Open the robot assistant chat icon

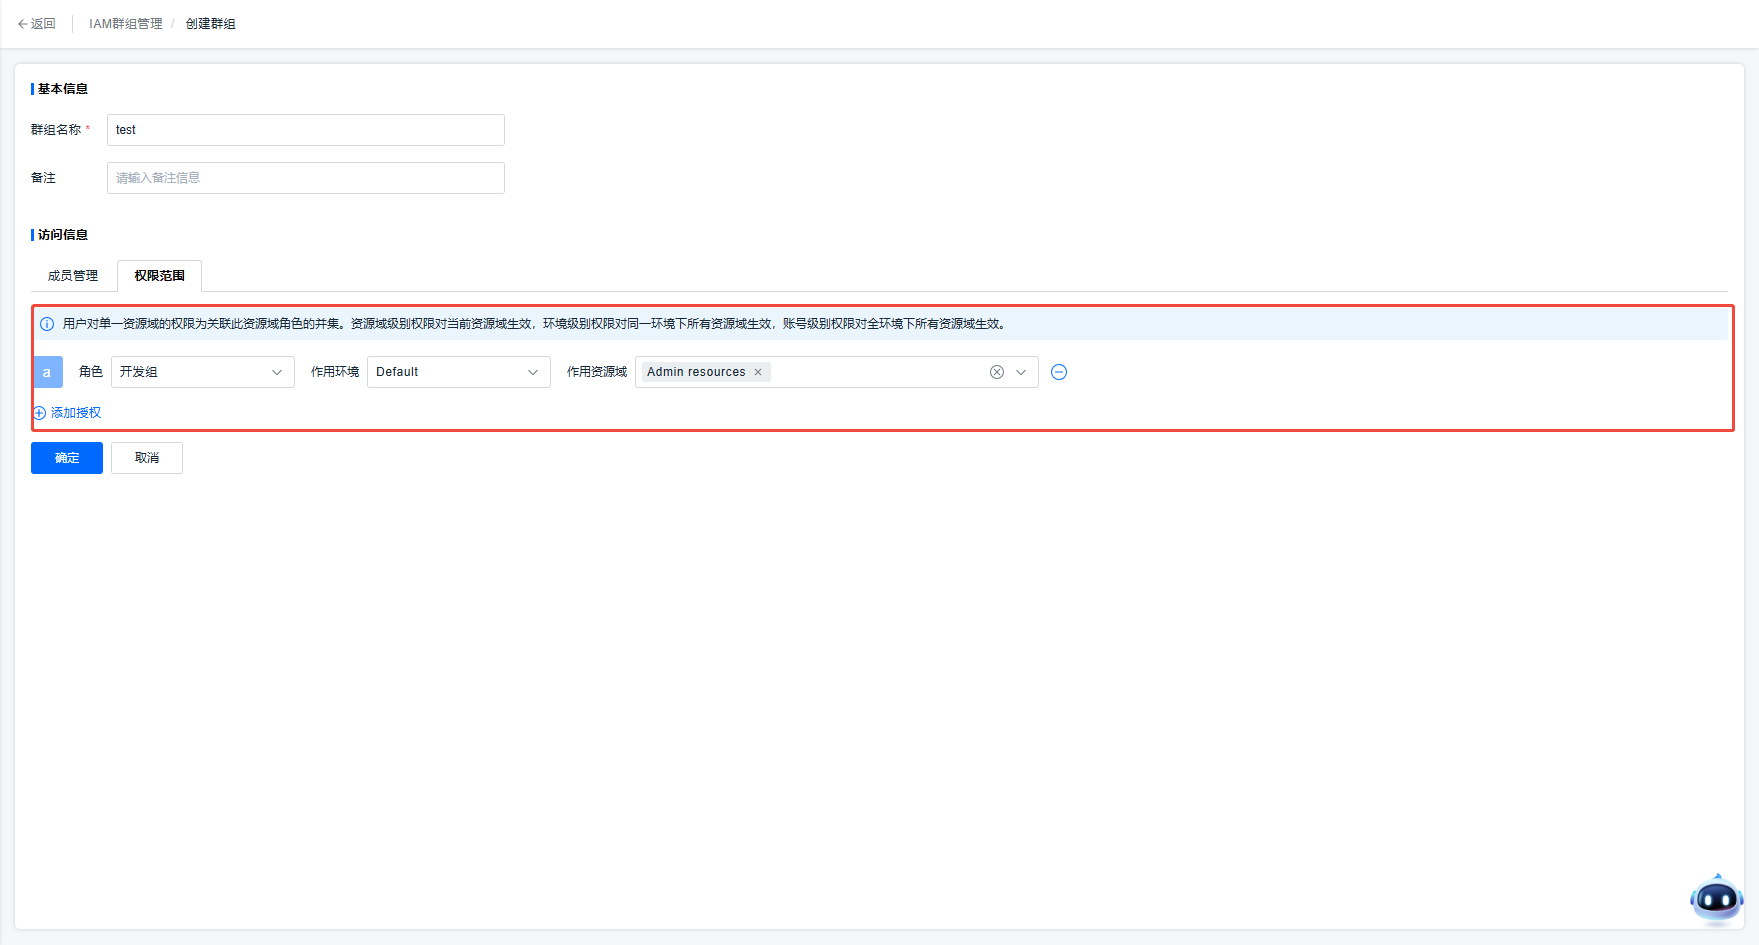coord(1716,899)
